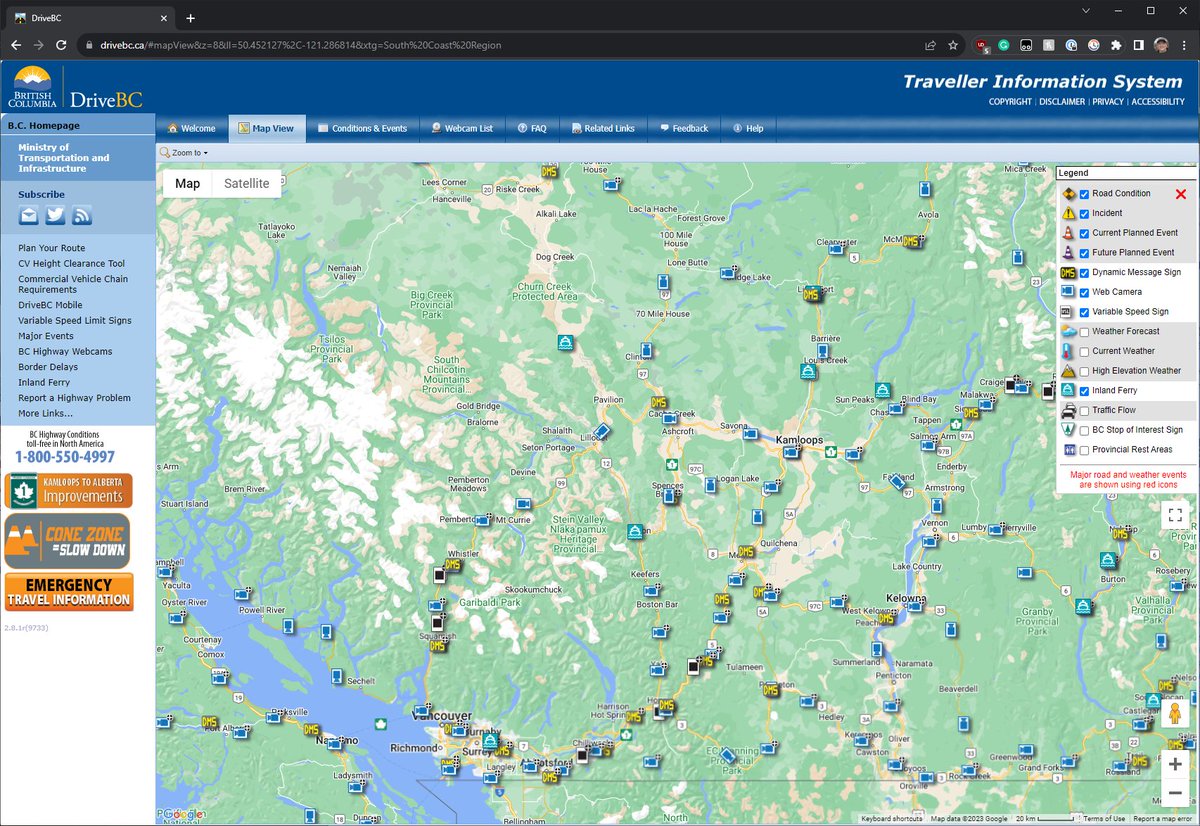Open the FAQ tab

coord(531,128)
